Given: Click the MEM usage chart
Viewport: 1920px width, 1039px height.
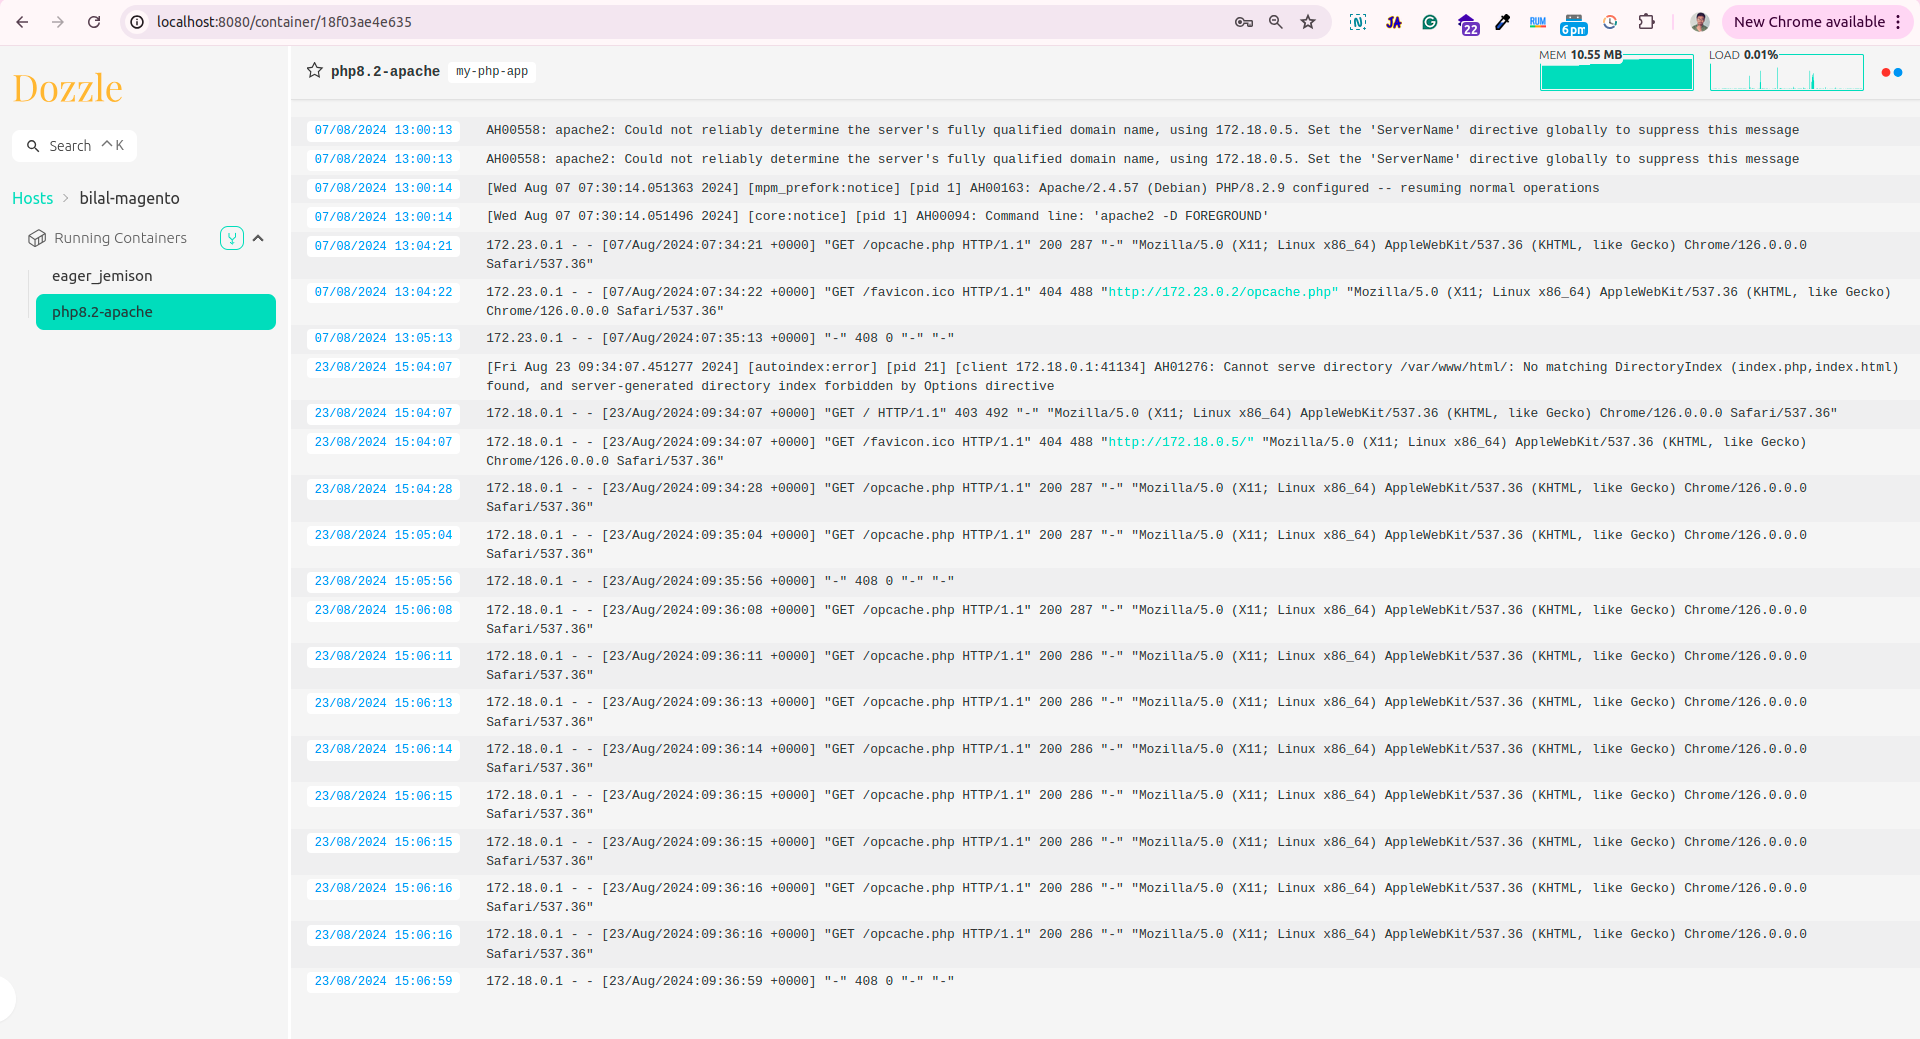Looking at the screenshot, I should tap(1616, 74).
